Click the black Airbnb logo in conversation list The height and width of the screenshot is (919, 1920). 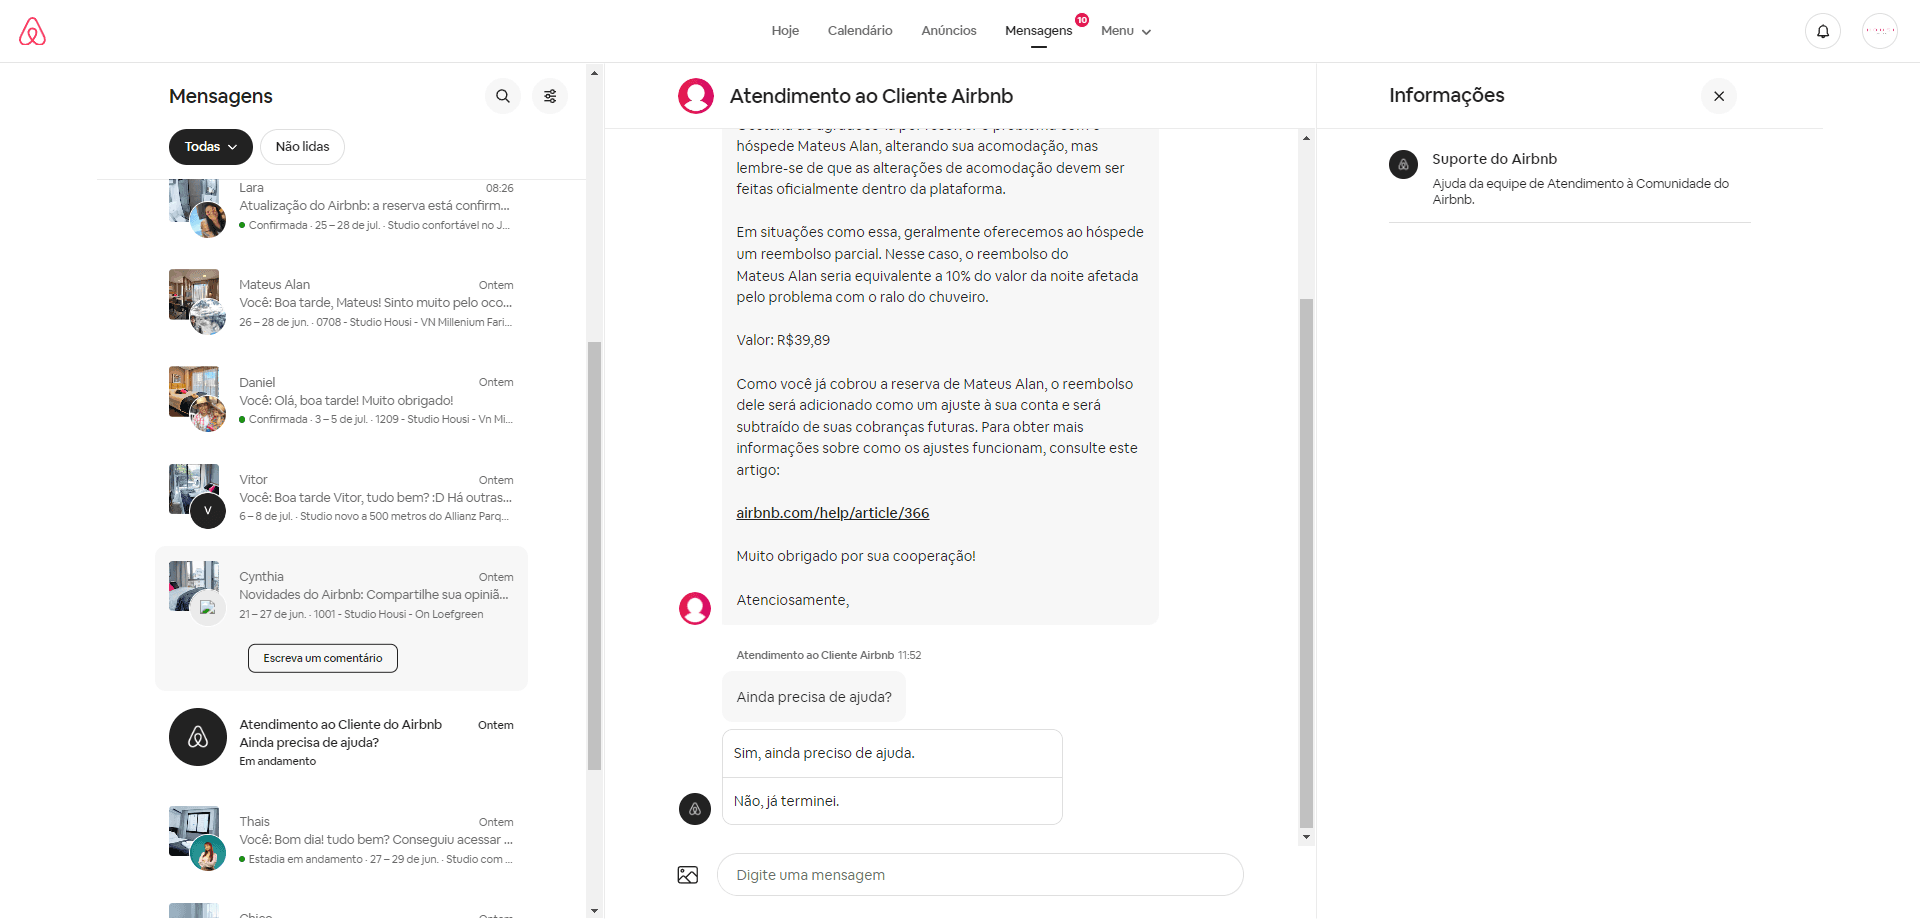198,737
